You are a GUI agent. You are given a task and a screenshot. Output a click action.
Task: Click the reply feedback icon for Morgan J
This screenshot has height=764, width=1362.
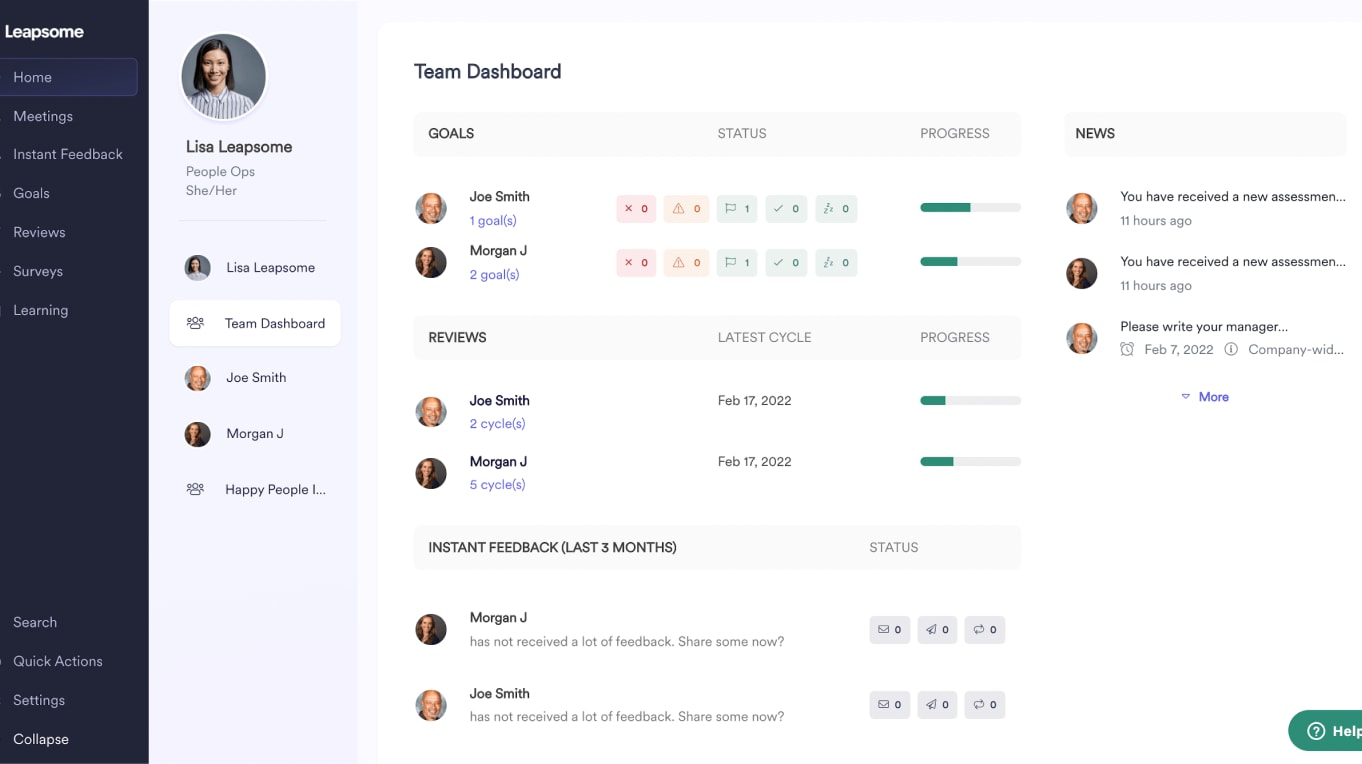(x=984, y=630)
